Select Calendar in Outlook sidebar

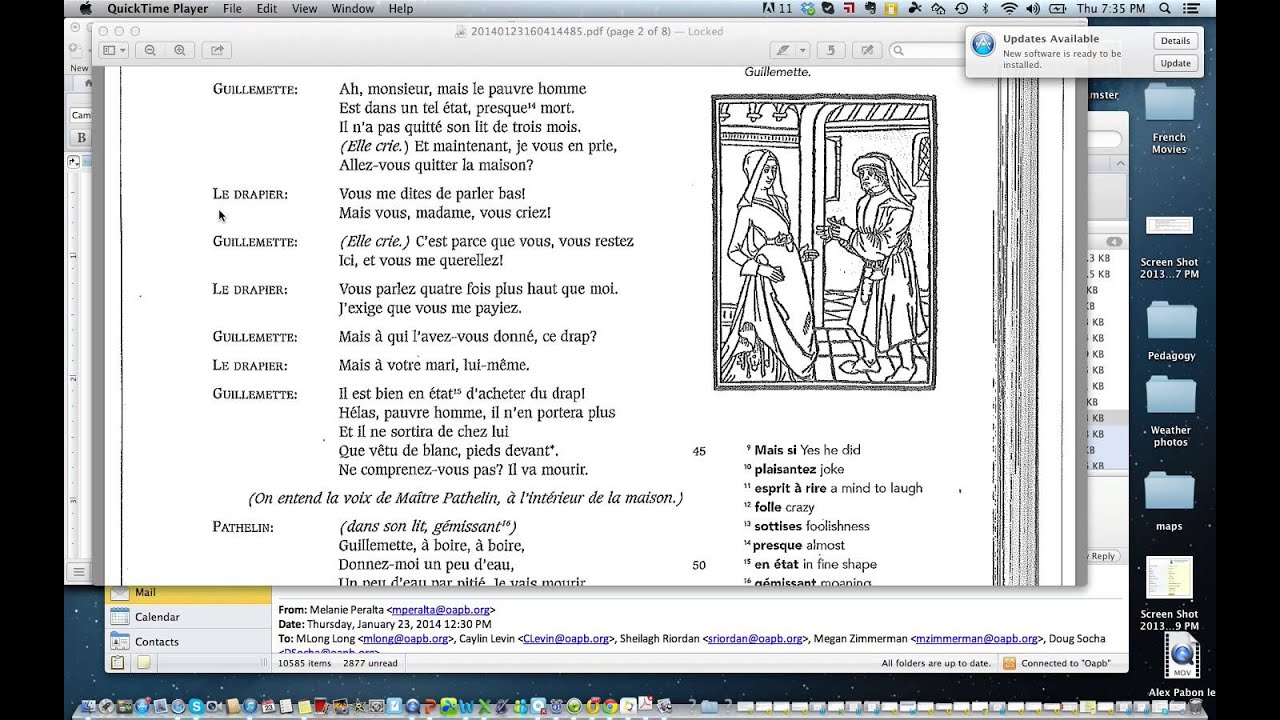pyautogui.click(x=188, y=617)
